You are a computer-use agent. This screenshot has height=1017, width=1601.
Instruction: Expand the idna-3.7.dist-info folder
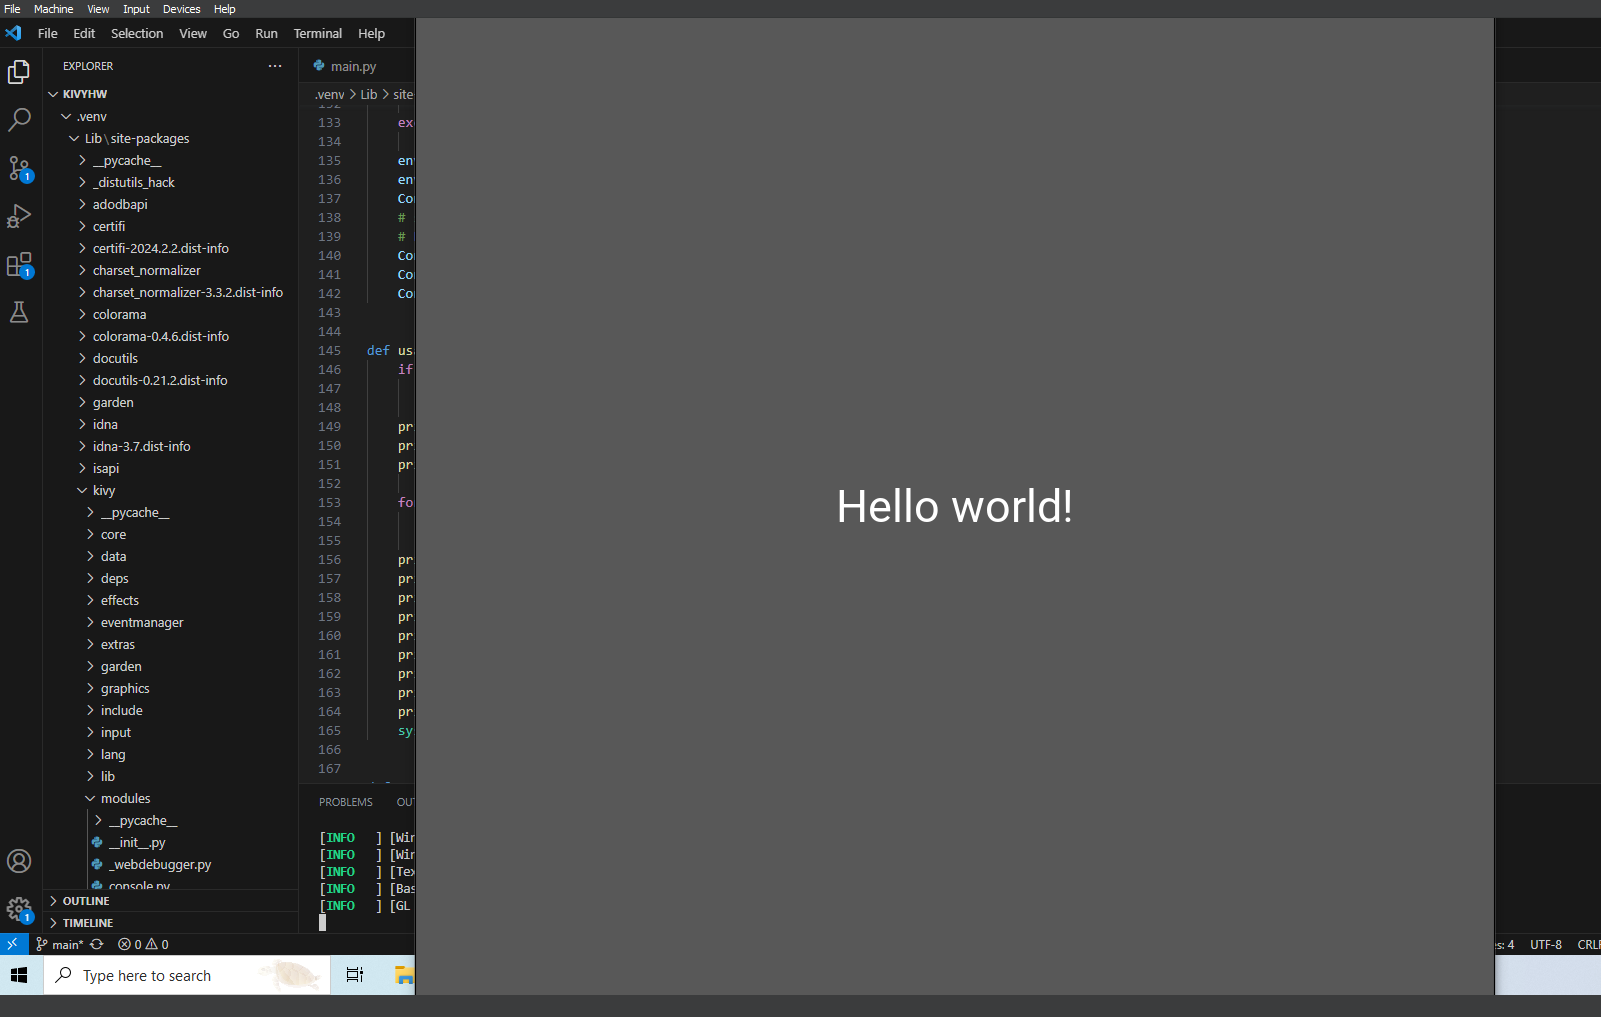click(141, 446)
